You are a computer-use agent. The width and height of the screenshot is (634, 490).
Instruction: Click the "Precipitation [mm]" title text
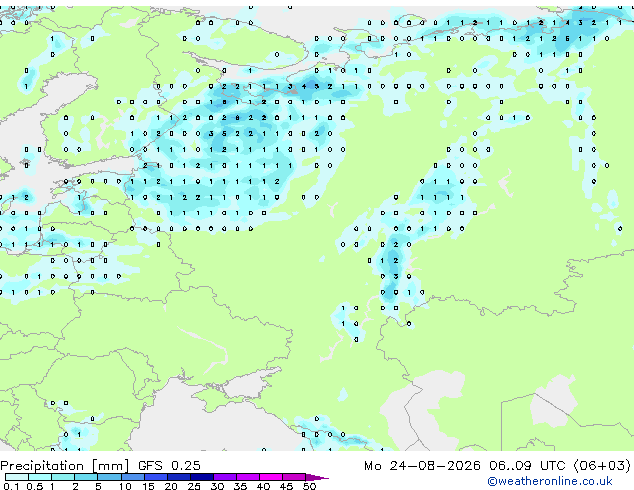[x=64, y=466]
